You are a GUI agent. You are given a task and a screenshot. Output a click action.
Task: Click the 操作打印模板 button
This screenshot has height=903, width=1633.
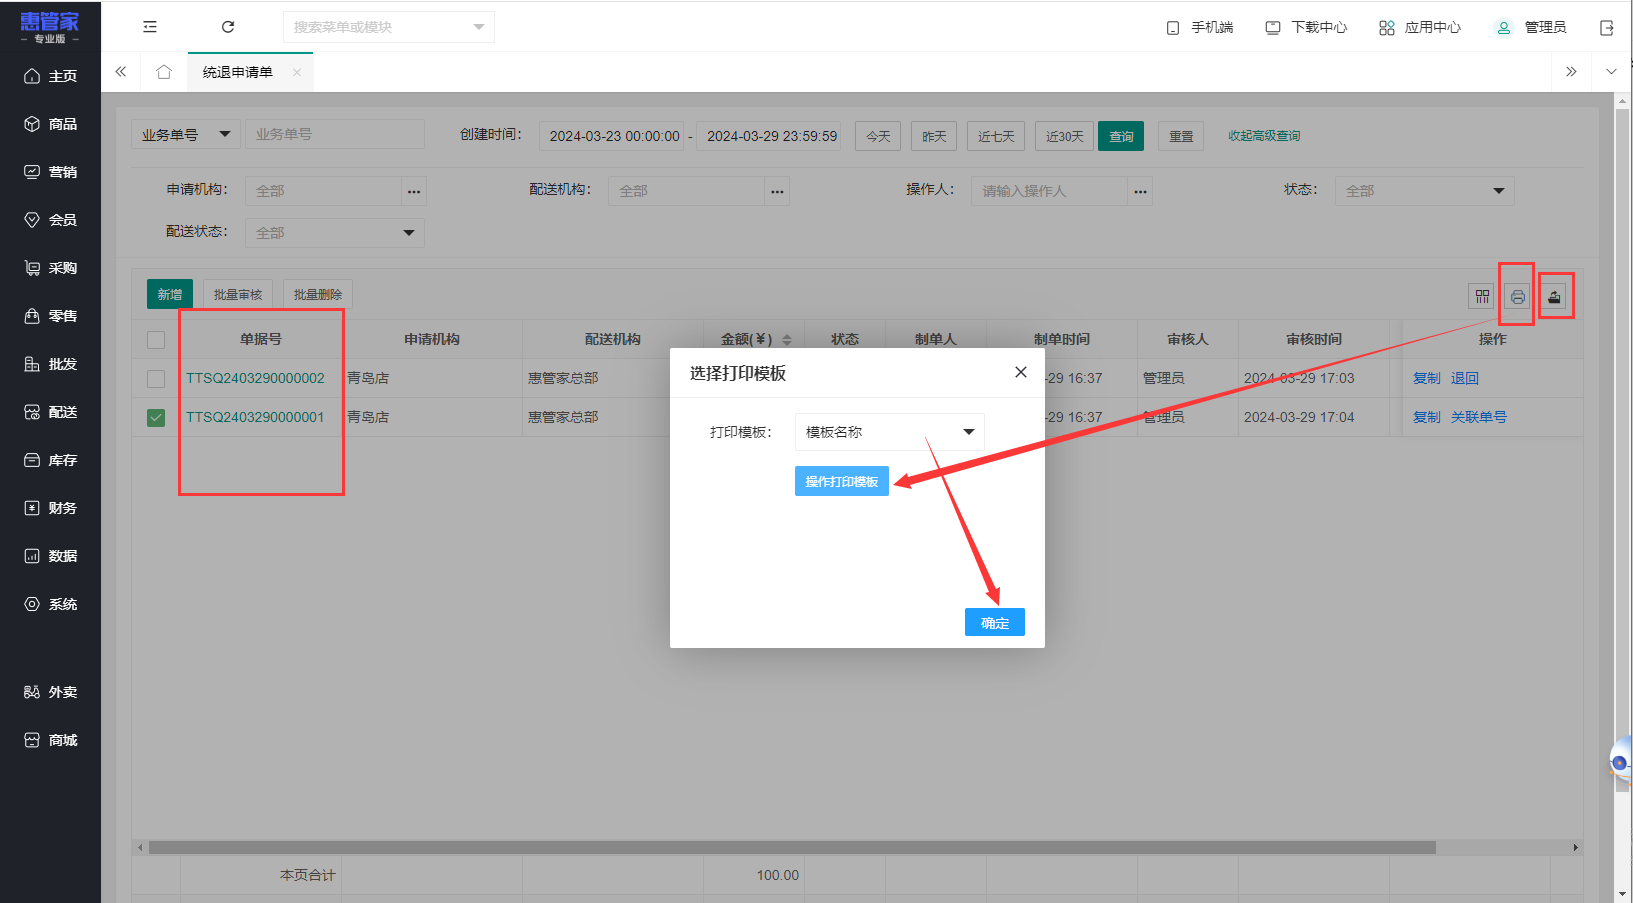pos(842,481)
